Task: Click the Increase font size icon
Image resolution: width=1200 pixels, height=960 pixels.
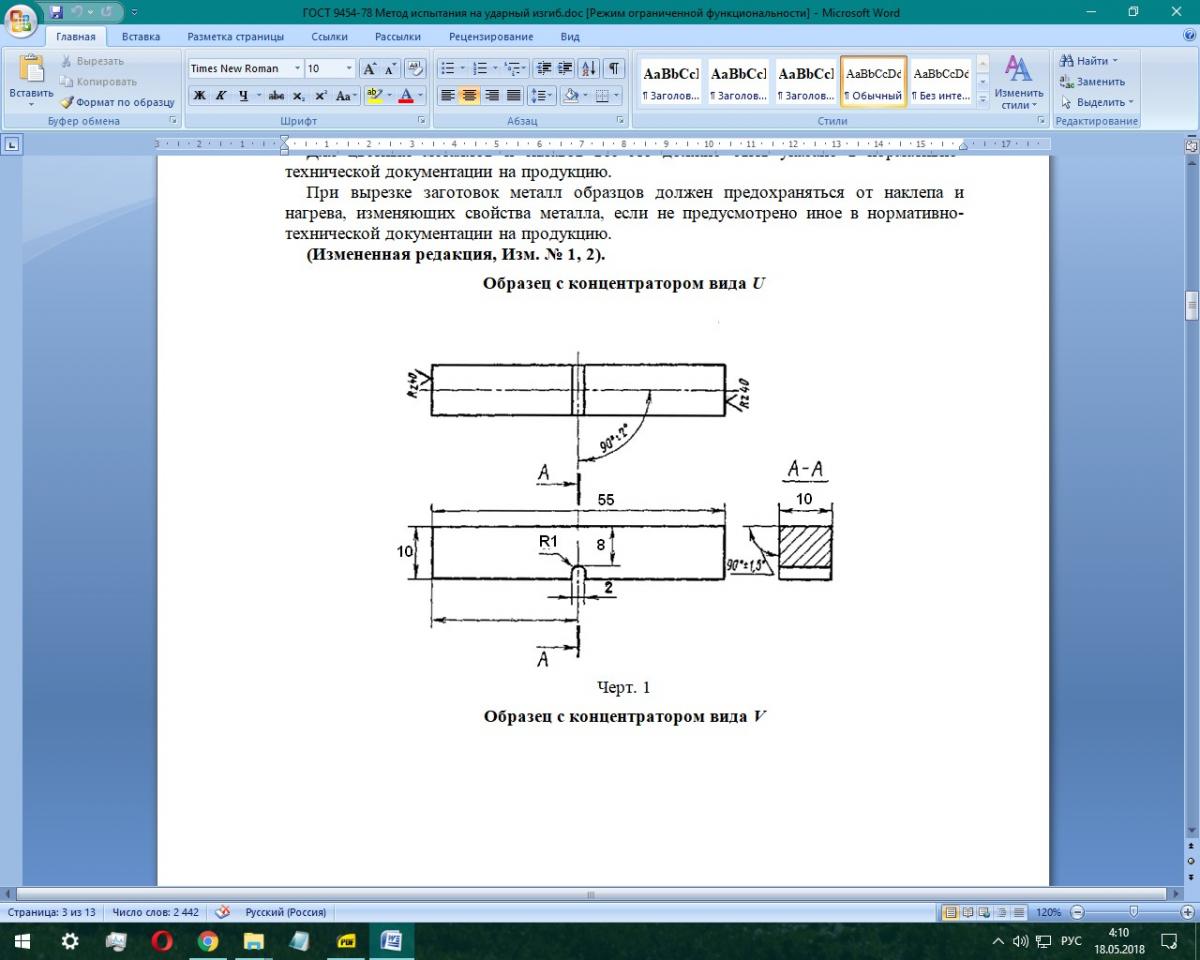Action: click(x=369, y=69)
